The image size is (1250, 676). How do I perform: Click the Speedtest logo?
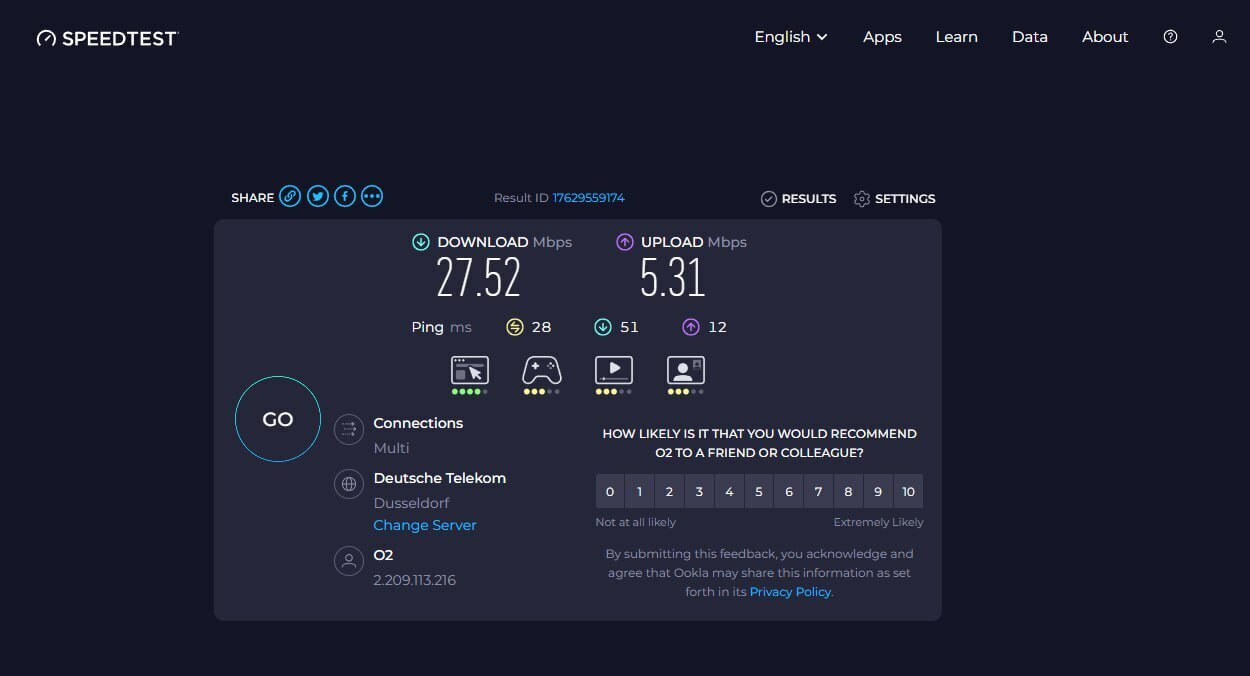click(x=107, y=38)
